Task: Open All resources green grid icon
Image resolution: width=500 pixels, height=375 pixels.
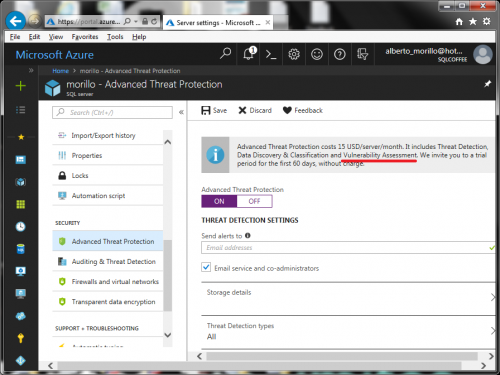Action: pos(21,204)
